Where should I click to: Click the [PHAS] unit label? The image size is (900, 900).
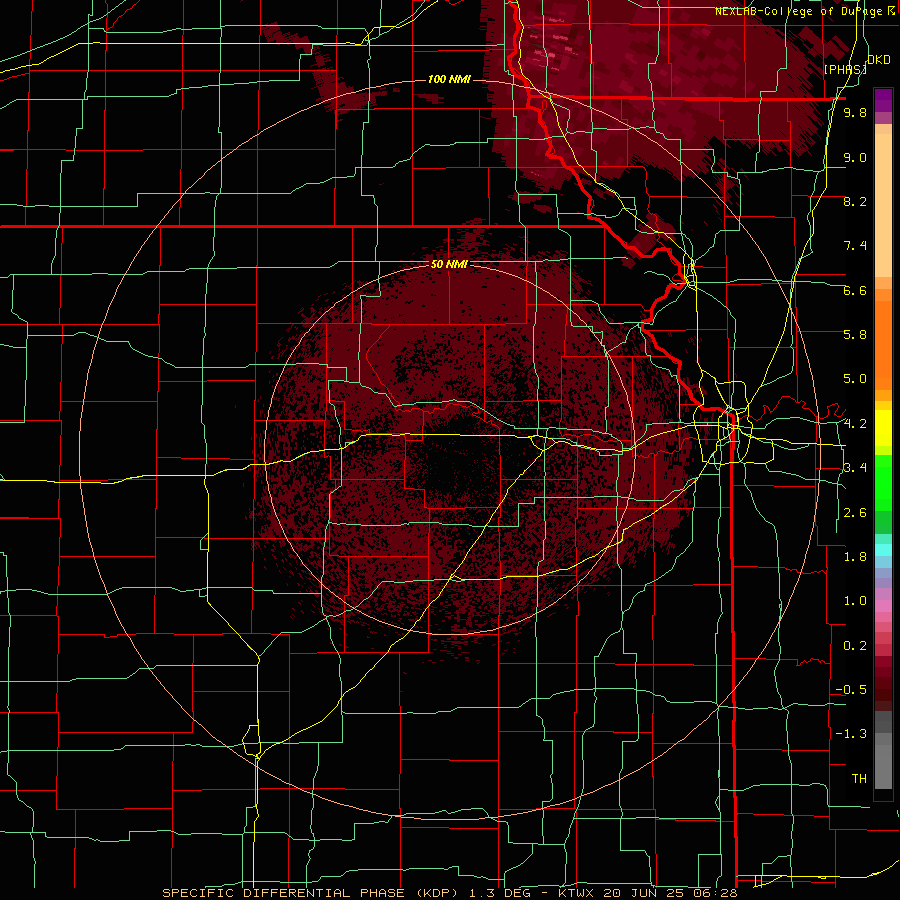[845, 69]
